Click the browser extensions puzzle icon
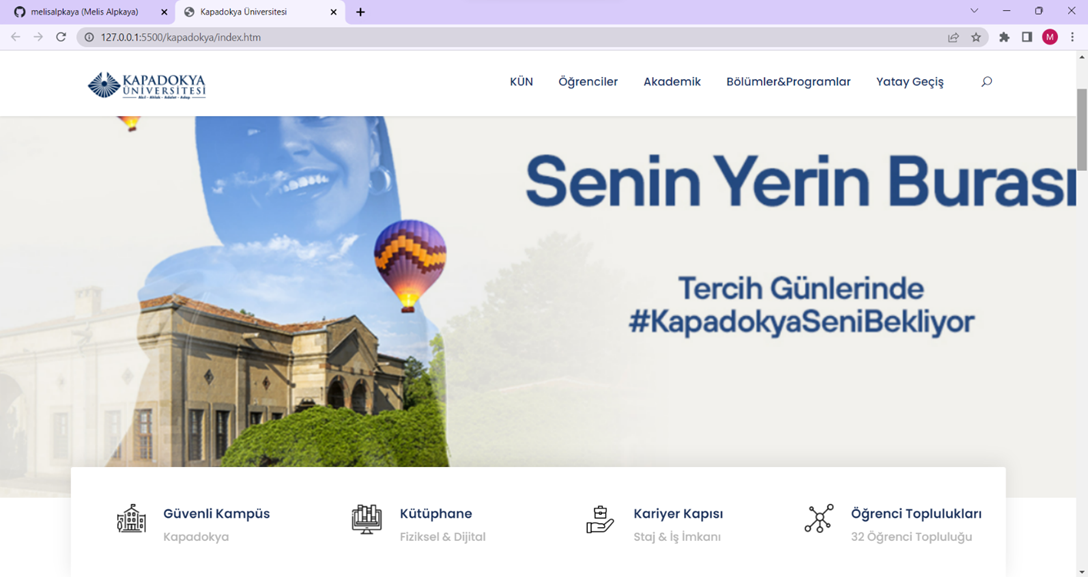The height and width of the screenshot is (577, 1088). coord(1003,36)
